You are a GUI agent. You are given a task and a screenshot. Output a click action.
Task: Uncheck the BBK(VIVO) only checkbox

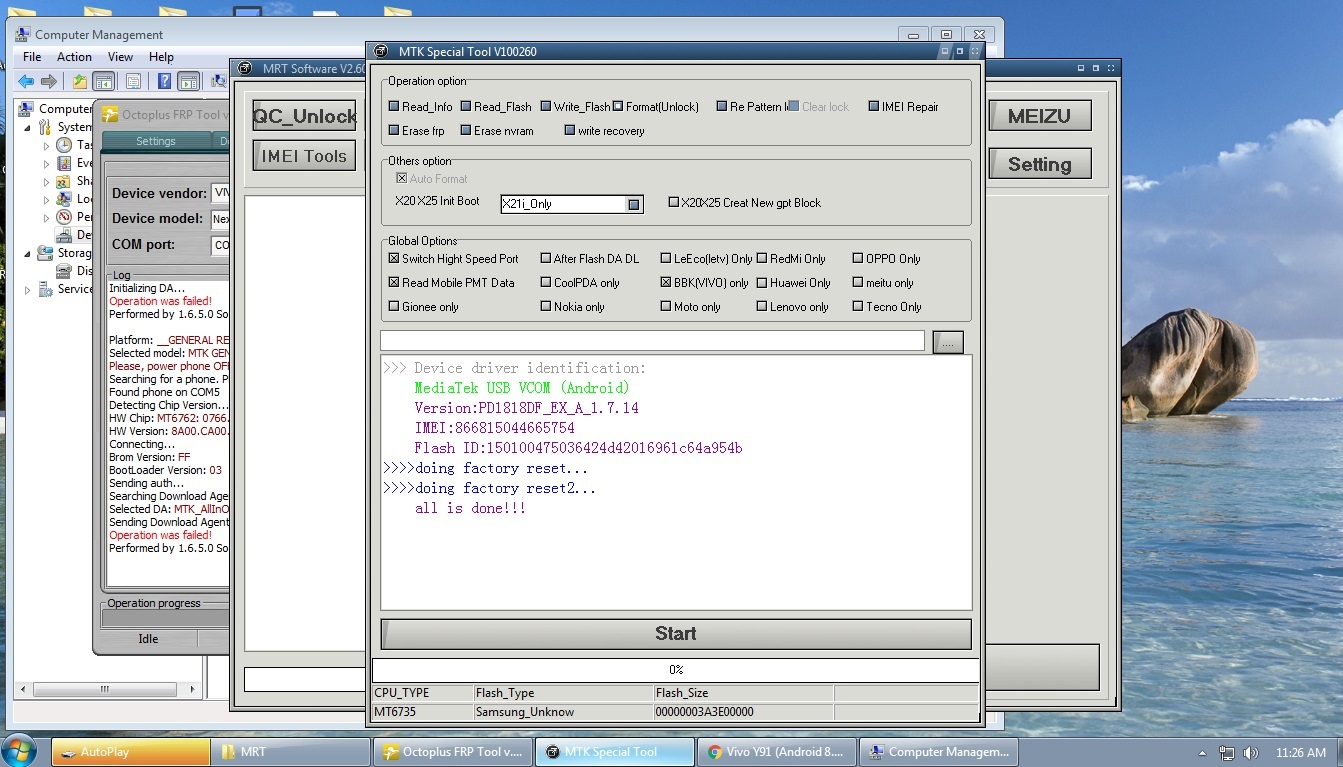(x=666, y=283)
